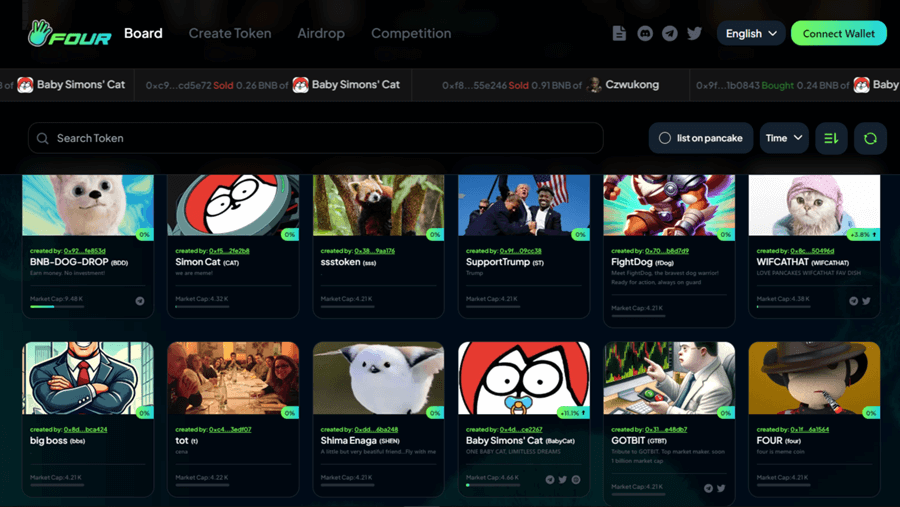Screen dimensions: 900x507
Task: Click the FOUR logo
Action: click(69, 33)
